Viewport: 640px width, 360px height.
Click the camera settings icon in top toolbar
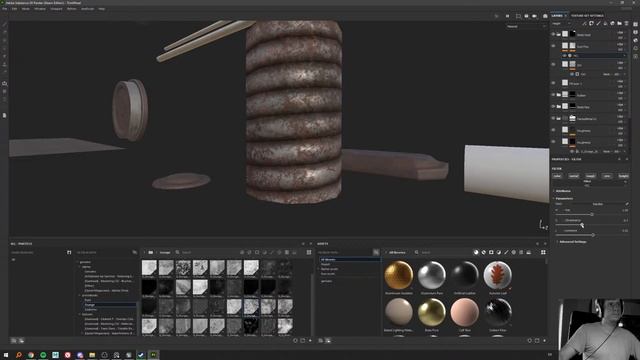(x=534, y=16)
